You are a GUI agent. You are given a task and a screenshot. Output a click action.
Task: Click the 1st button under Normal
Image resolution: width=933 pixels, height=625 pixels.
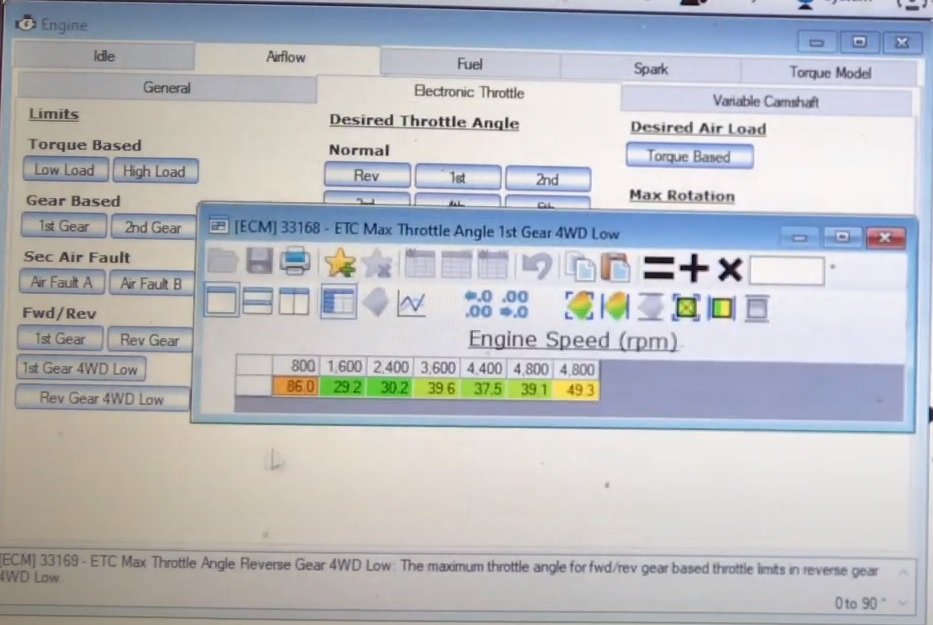coord(458,178)
